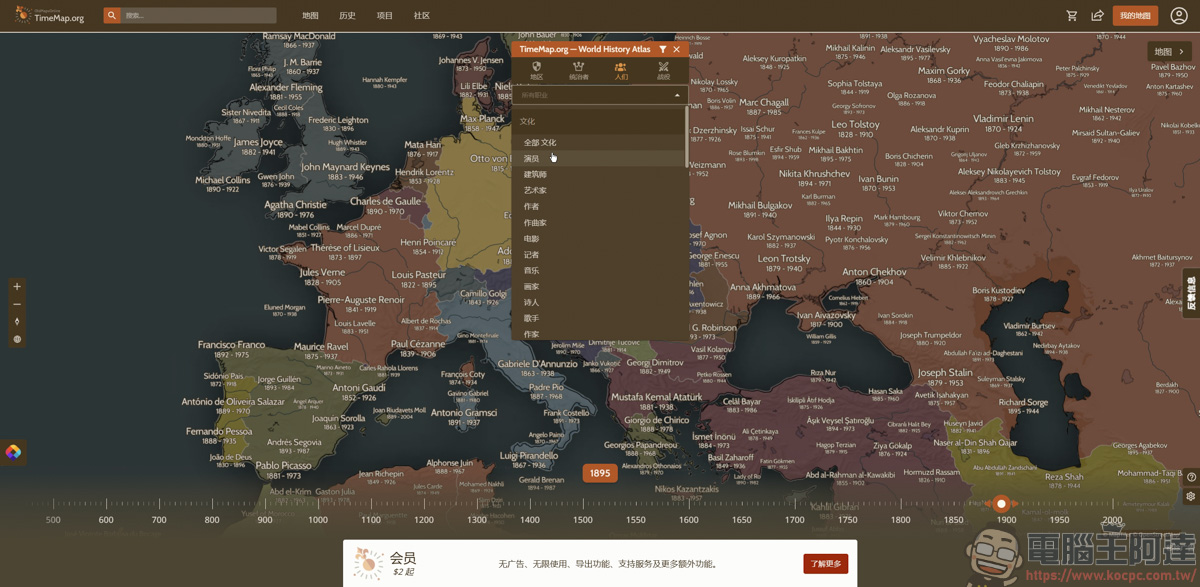Click Leo Tolstoy on the map
Image resolution: width=1200 pixels, height=587 pixels.
tap(855, 125)
